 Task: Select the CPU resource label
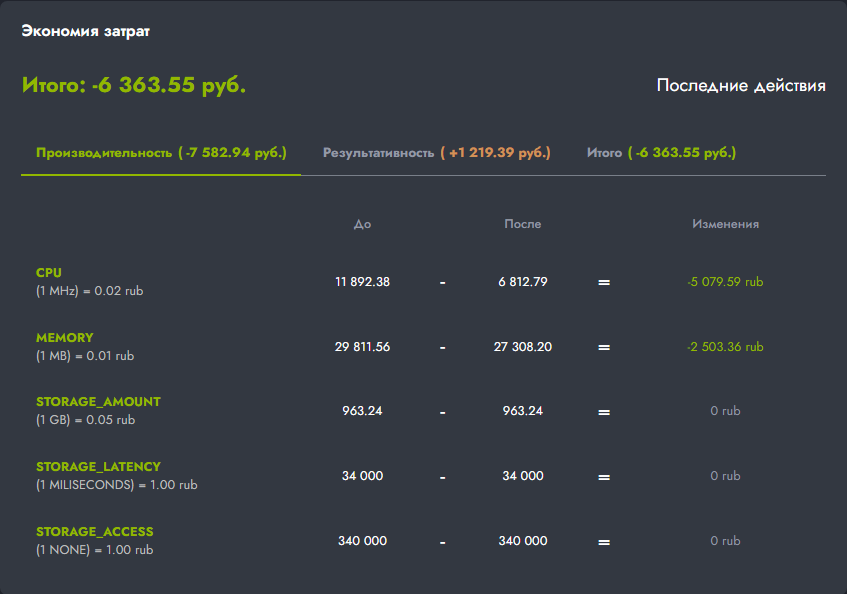[x=49, y=273]
